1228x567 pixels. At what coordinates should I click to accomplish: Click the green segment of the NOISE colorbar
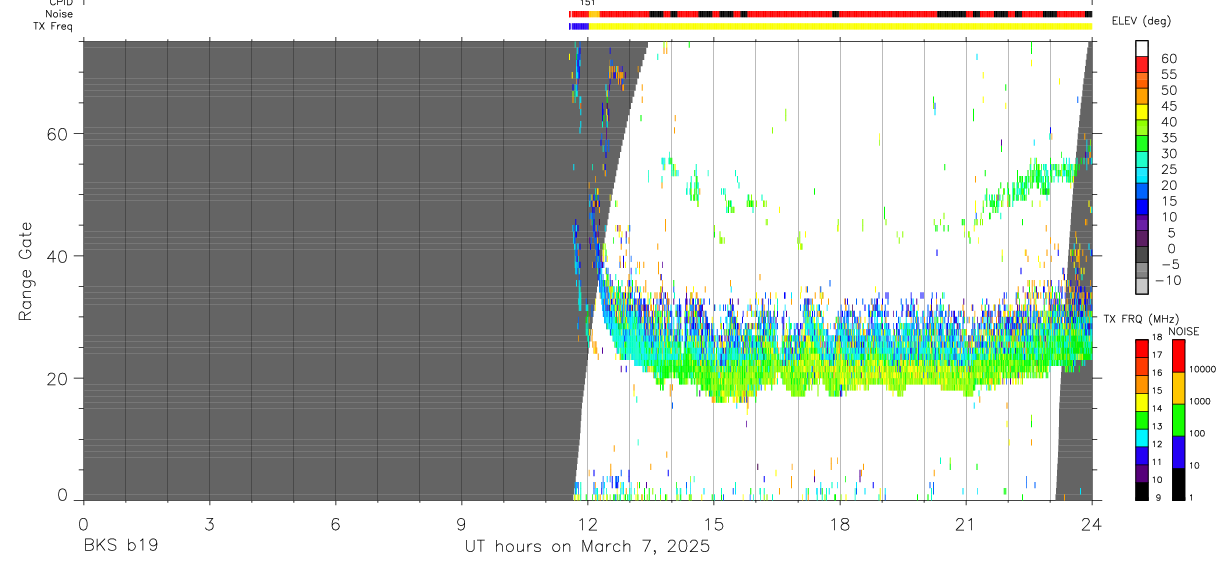pos(1178,420)
